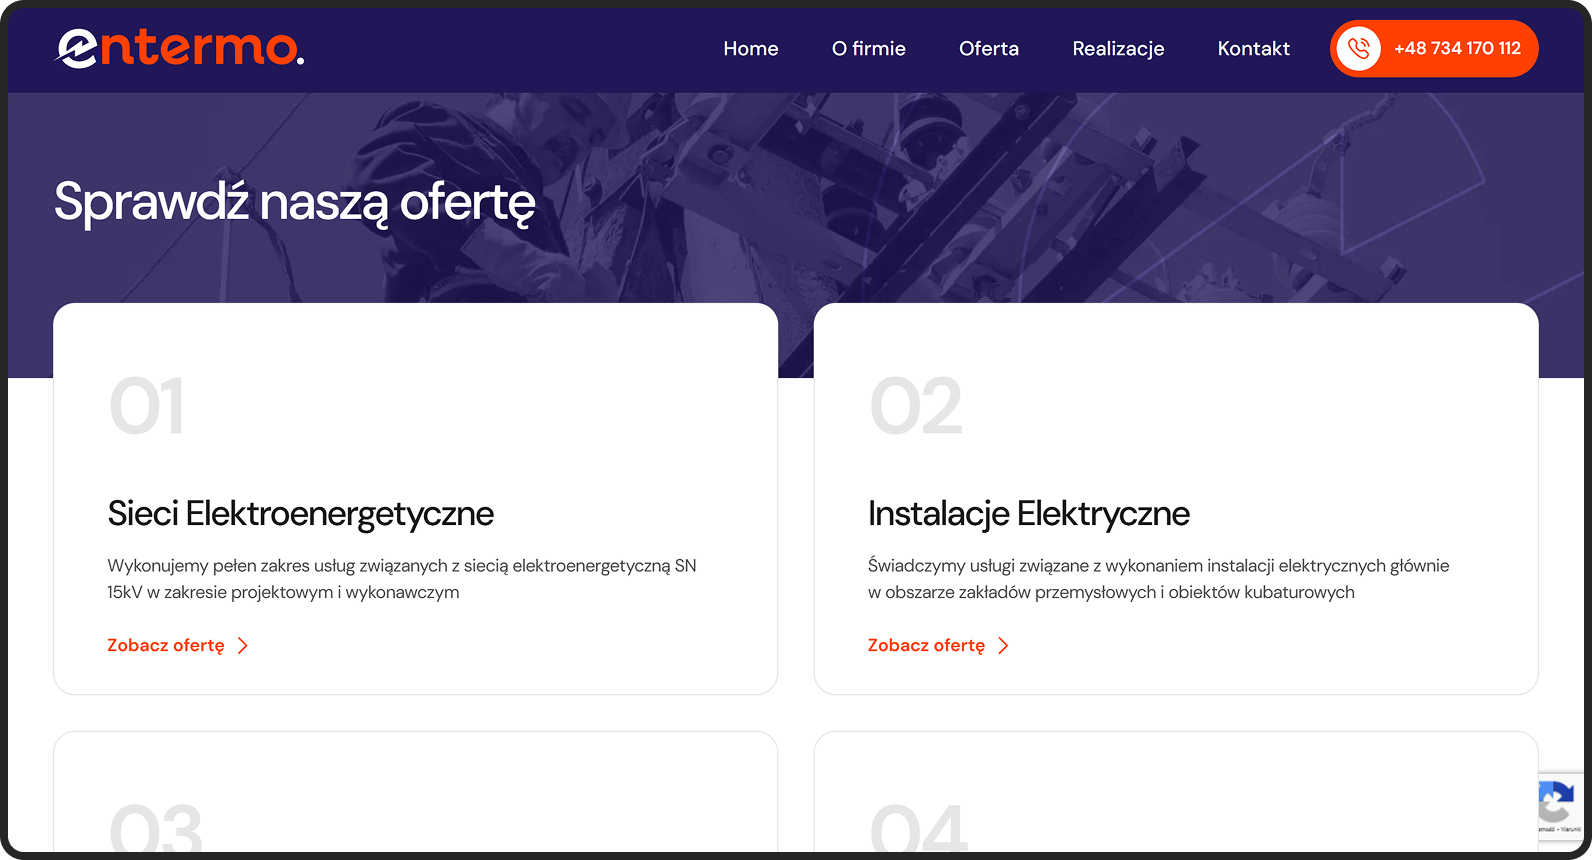1592x860 pixels.
Task: Click description about instalacji elektrycznych w zakładach przemysłowych
Action: (x=1159, y=579)
